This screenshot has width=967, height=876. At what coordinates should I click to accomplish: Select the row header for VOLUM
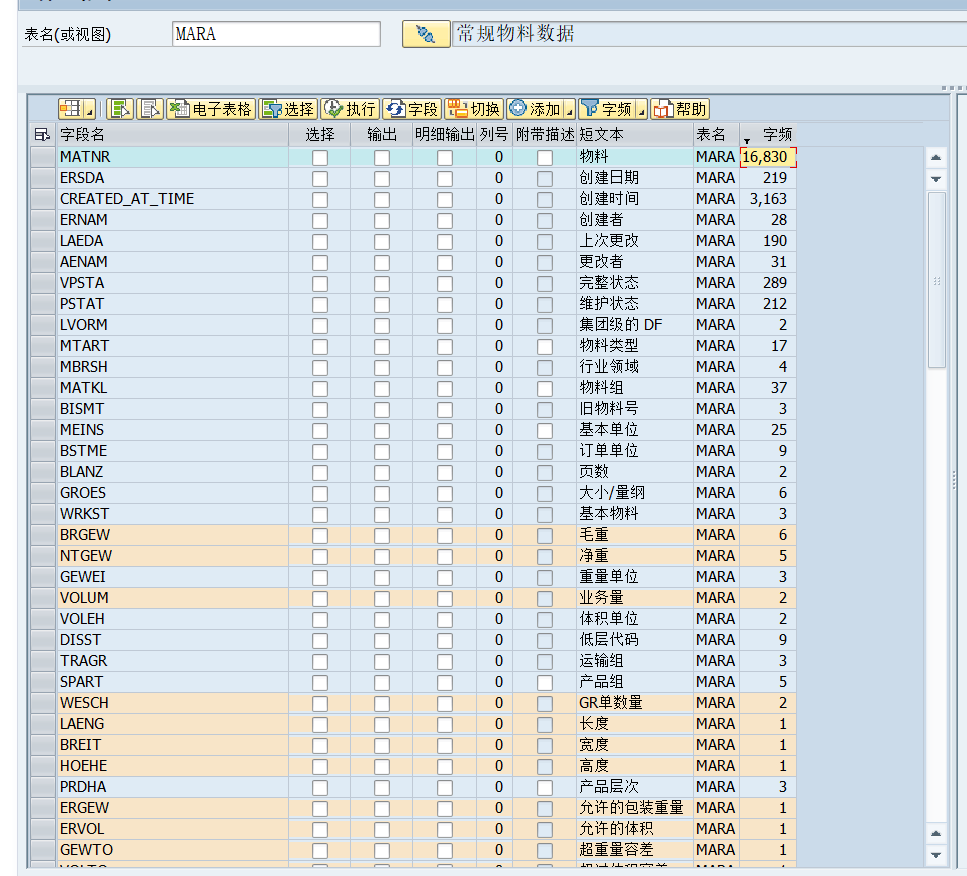click(43, 598)
